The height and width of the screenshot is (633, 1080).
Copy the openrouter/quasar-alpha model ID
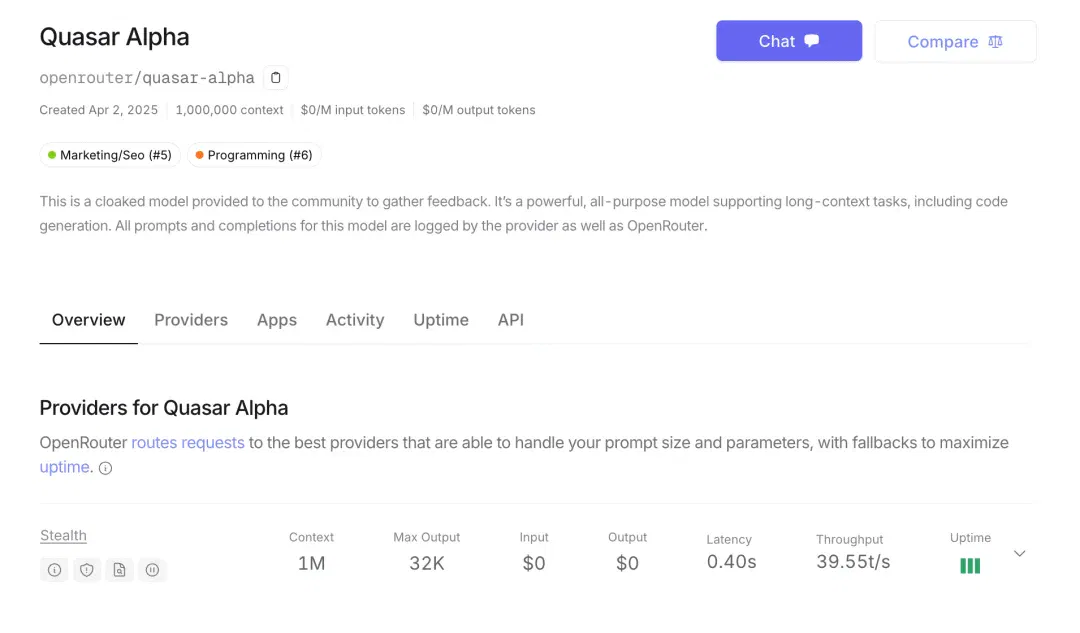[x=276, y=78]
